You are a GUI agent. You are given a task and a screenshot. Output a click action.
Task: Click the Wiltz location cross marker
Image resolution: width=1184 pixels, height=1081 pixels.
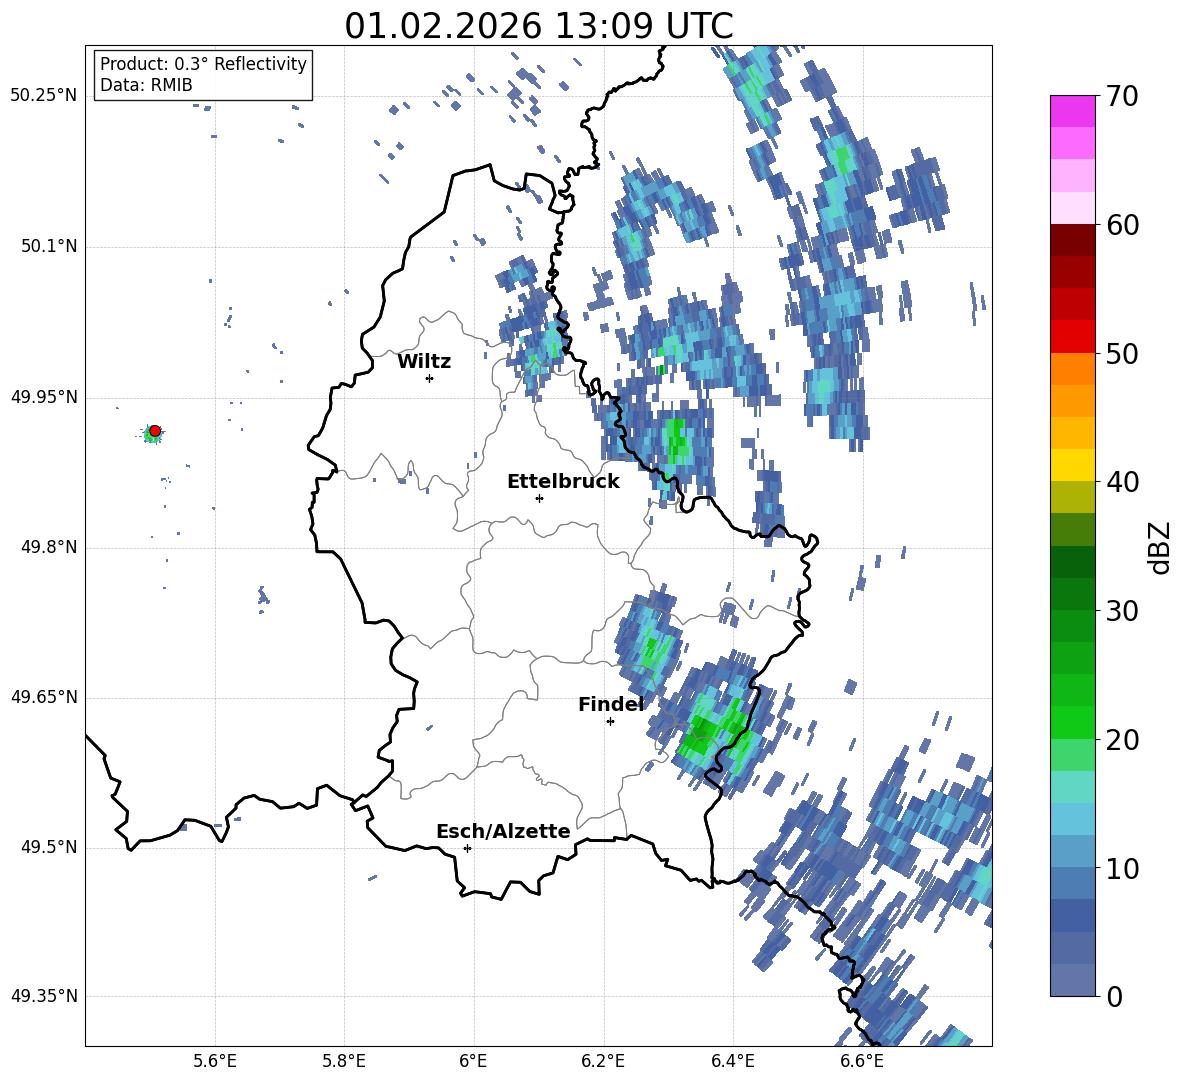[x=430, y=378]
